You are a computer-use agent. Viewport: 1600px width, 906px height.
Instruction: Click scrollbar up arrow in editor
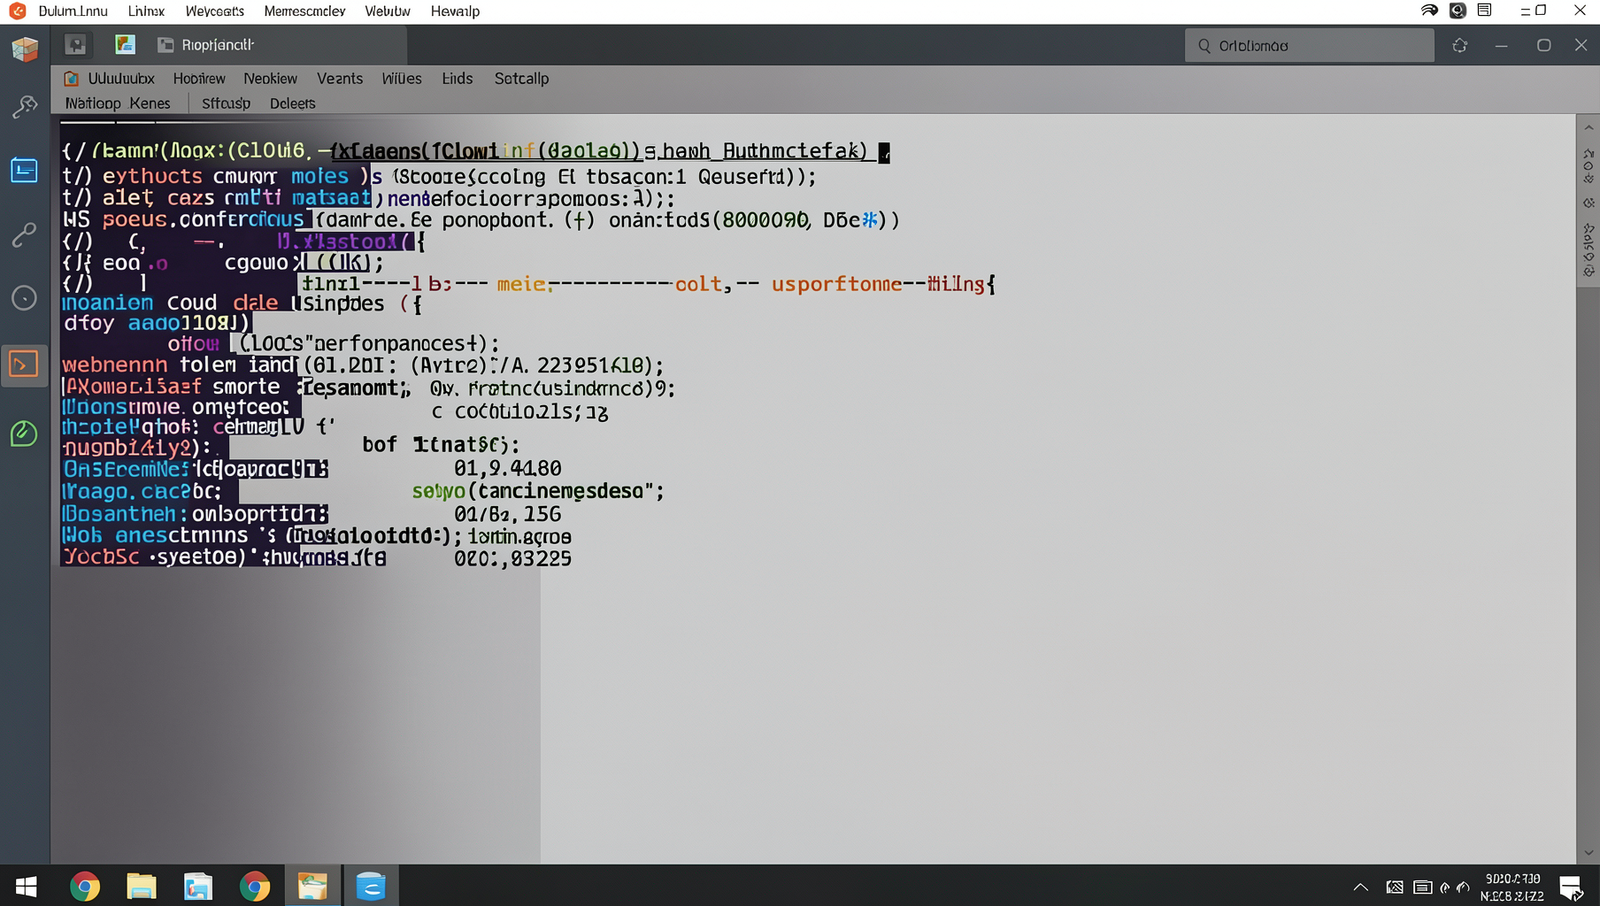(1588, 128)
